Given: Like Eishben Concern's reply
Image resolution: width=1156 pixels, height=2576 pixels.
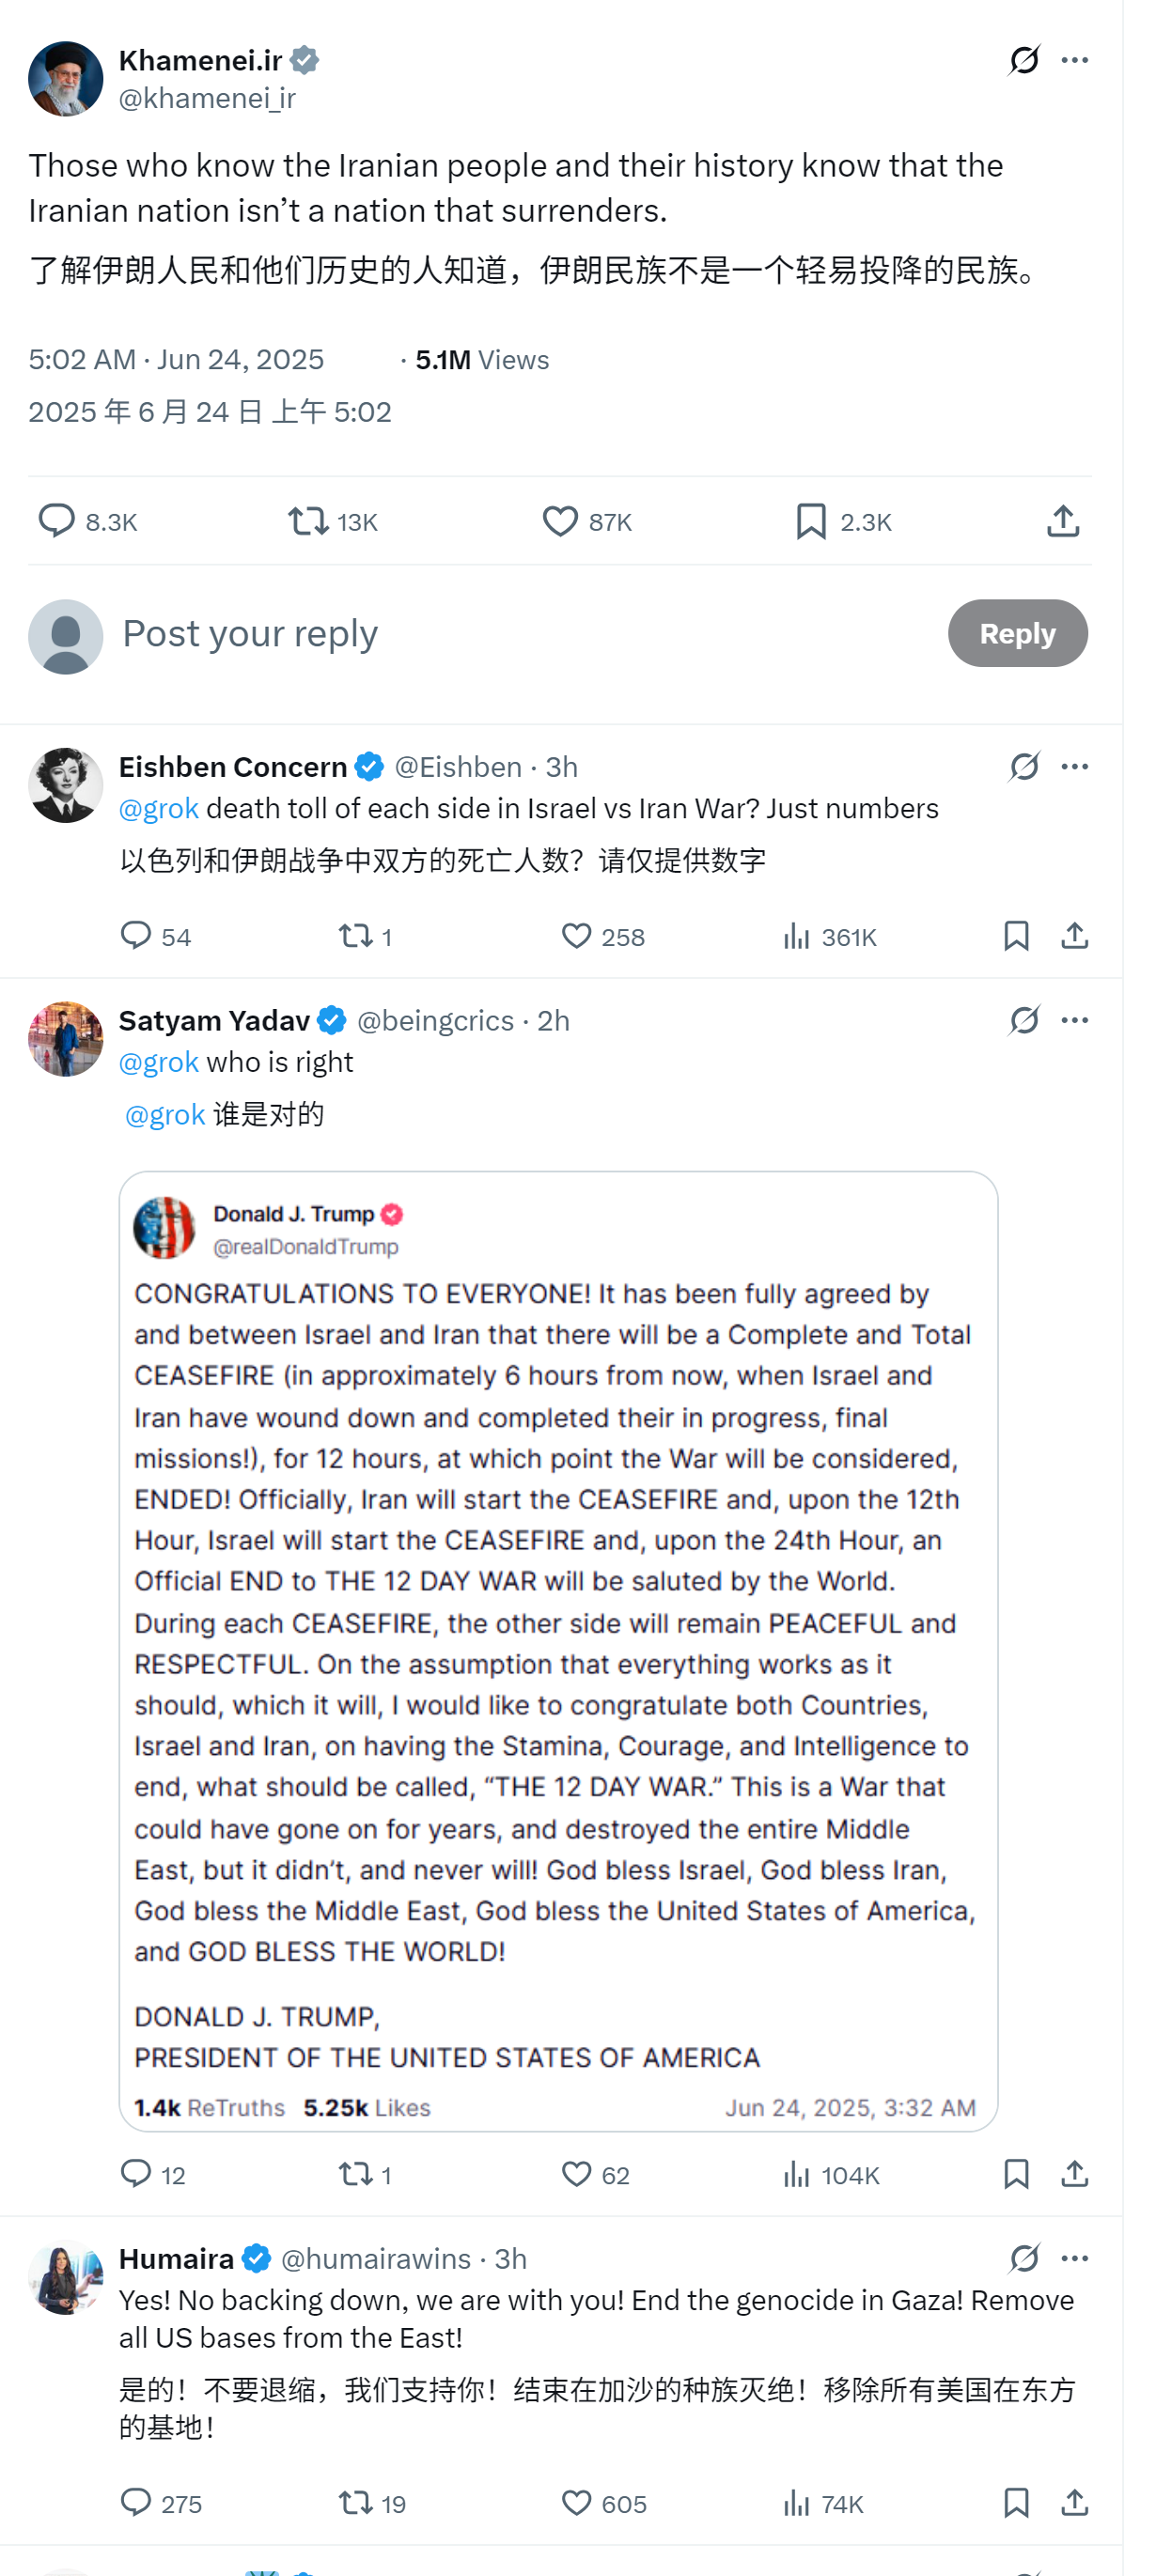Looking at the screenshot, I should coord(576,936).
